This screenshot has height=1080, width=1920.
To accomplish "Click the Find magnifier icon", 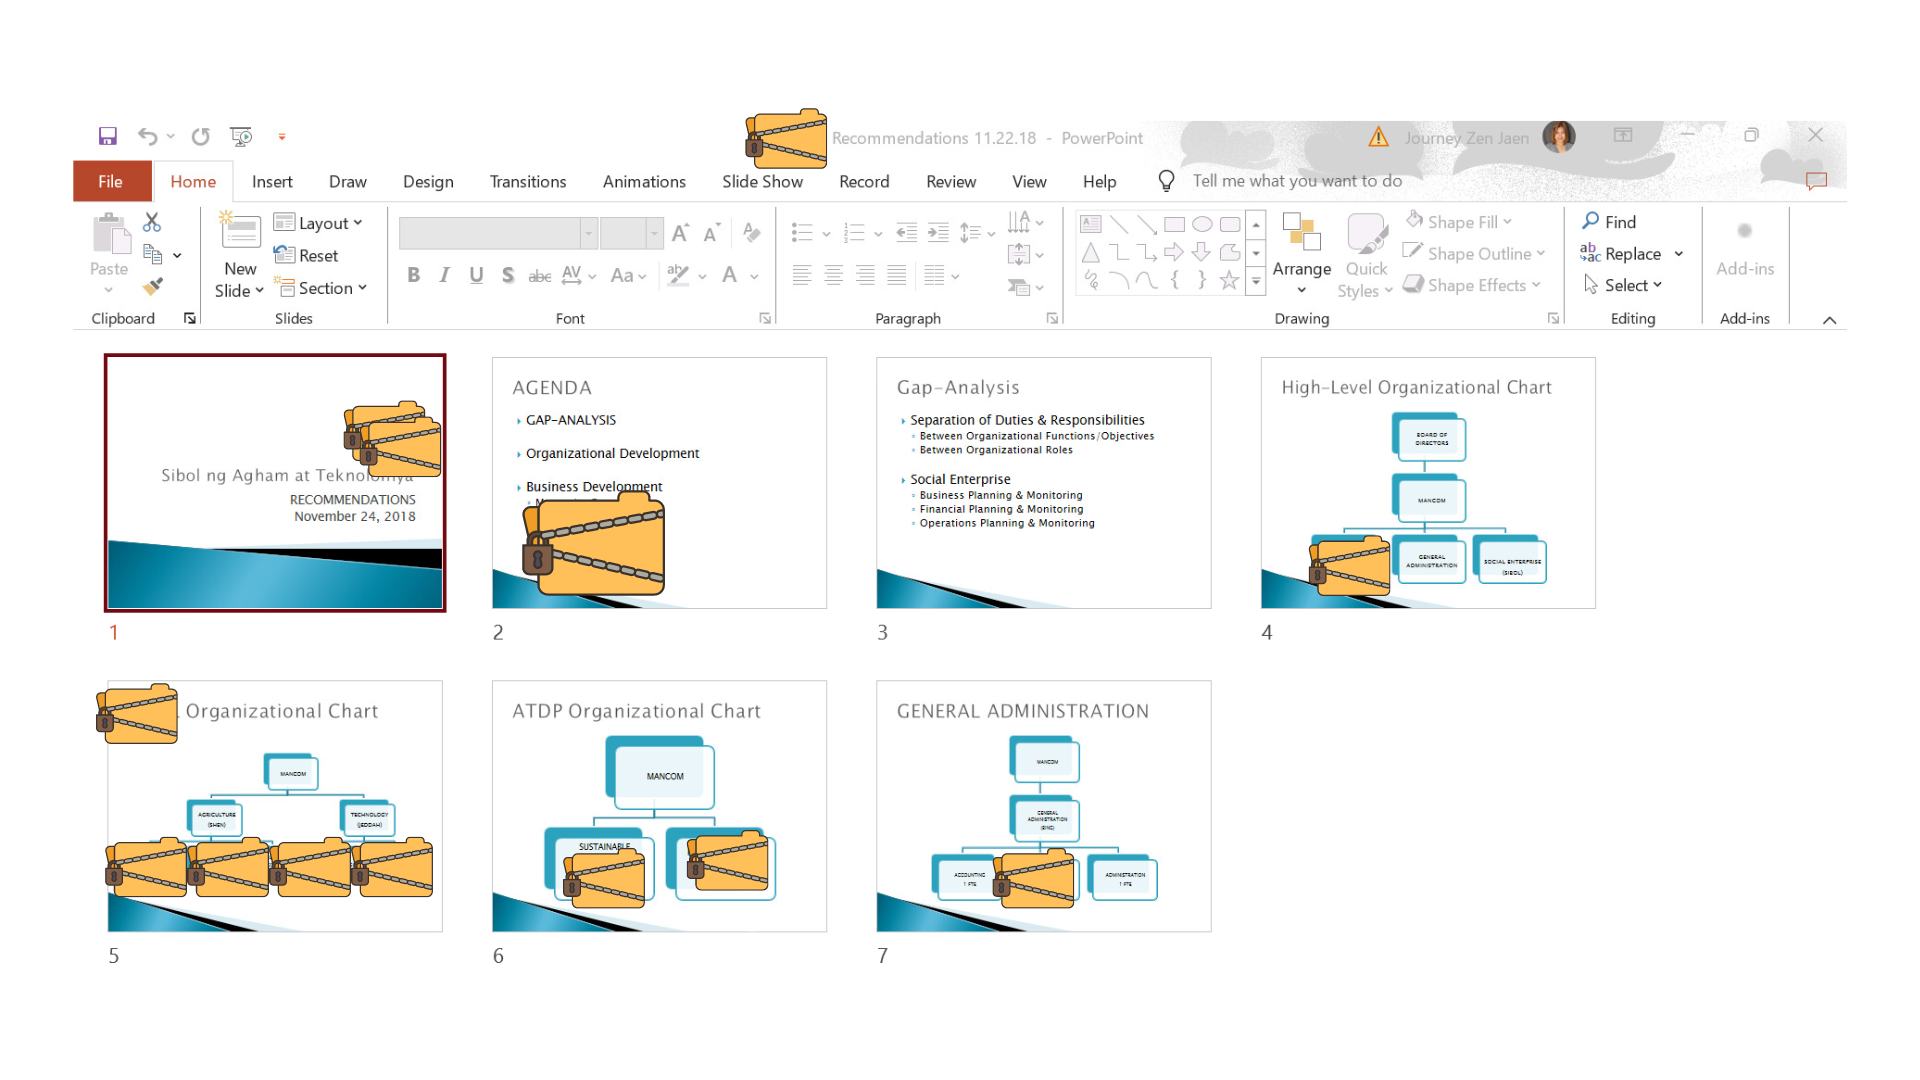I will [x=1591, y=221].
